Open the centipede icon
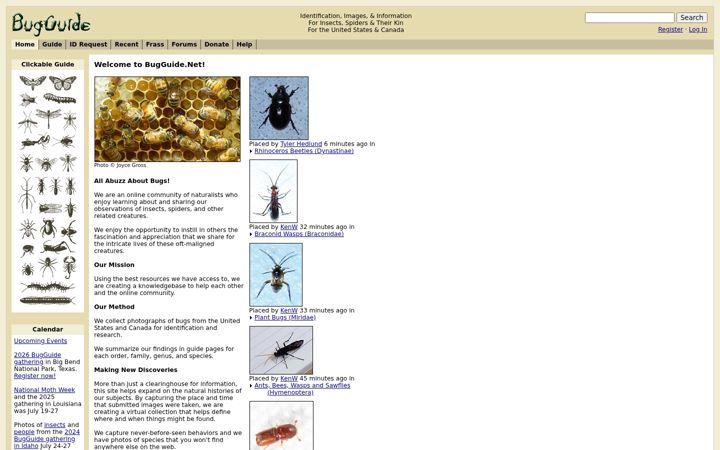720x450 pixels. 47,287
